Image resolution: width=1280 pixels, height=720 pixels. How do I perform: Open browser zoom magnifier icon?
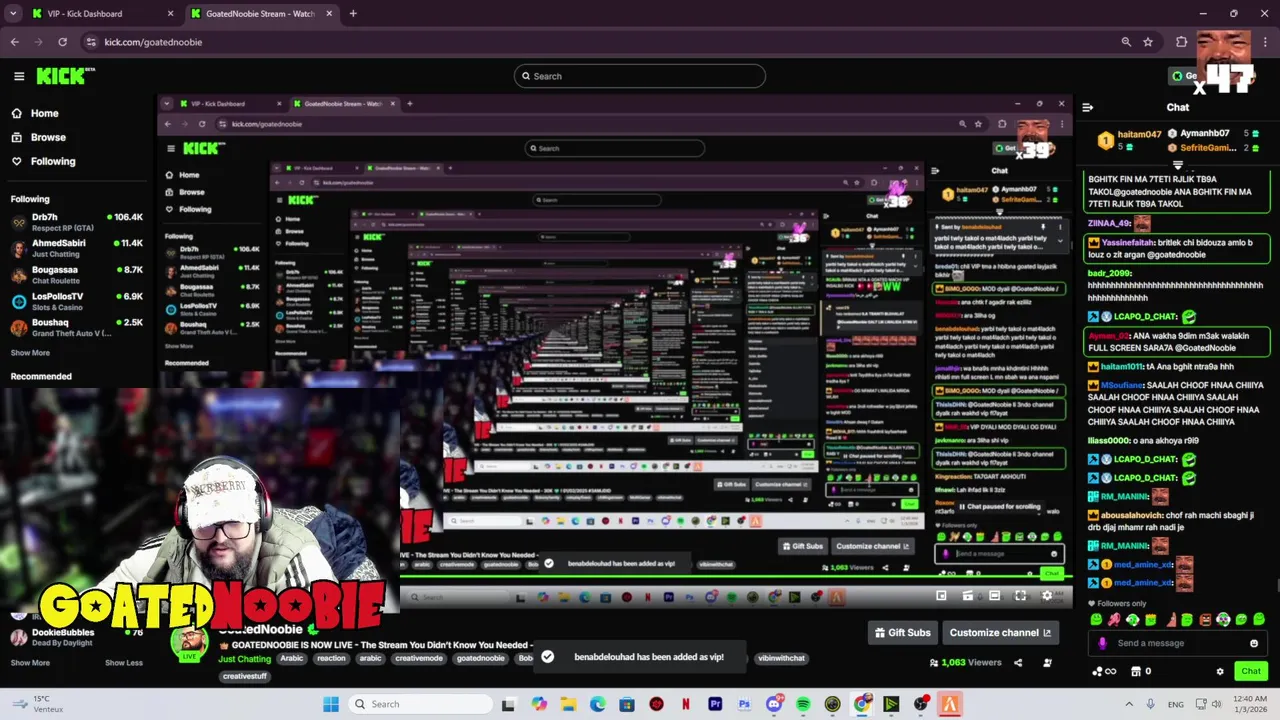click(x=1126, y=42)
